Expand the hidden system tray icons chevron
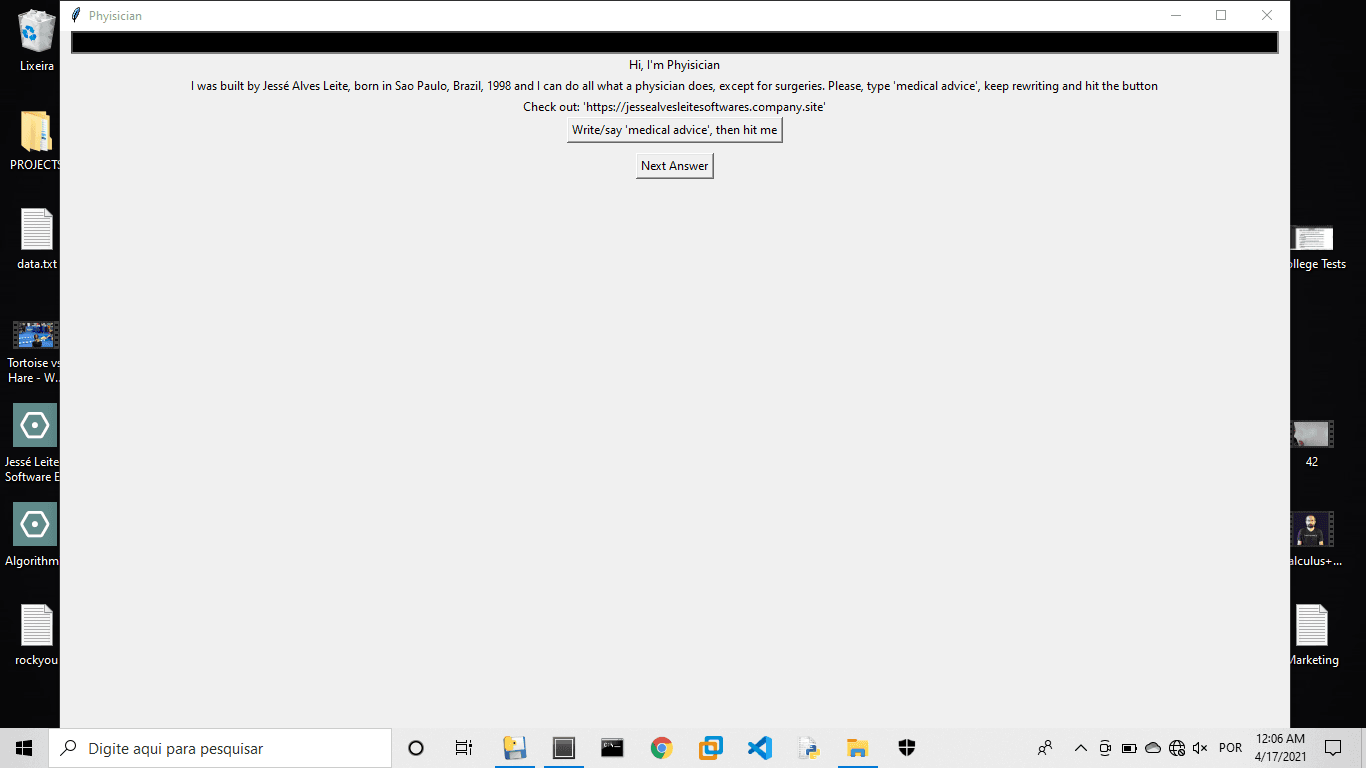 click(1080, 748)
